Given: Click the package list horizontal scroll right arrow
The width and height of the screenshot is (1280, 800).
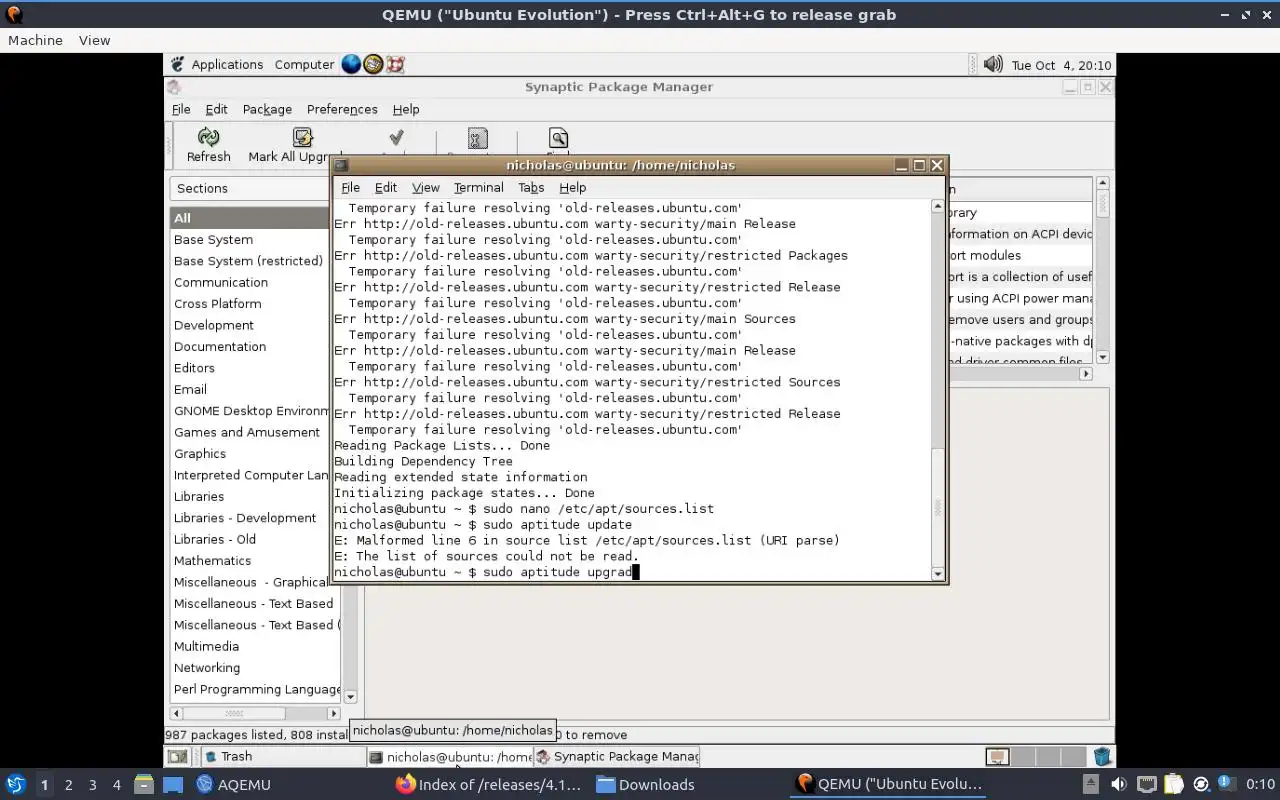Looking at the screenshot, I should pyautogui.click(x=1086, y=374).
